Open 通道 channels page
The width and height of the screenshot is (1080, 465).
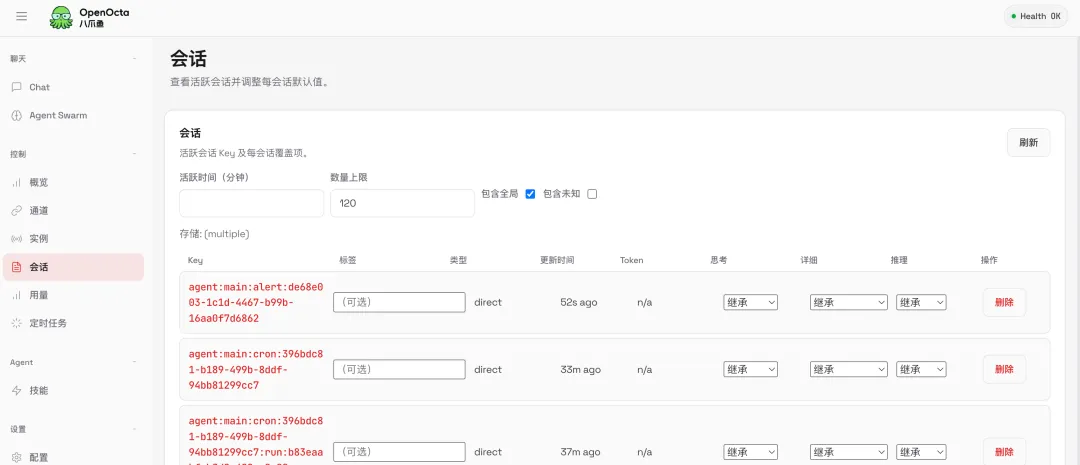(39, 210)
